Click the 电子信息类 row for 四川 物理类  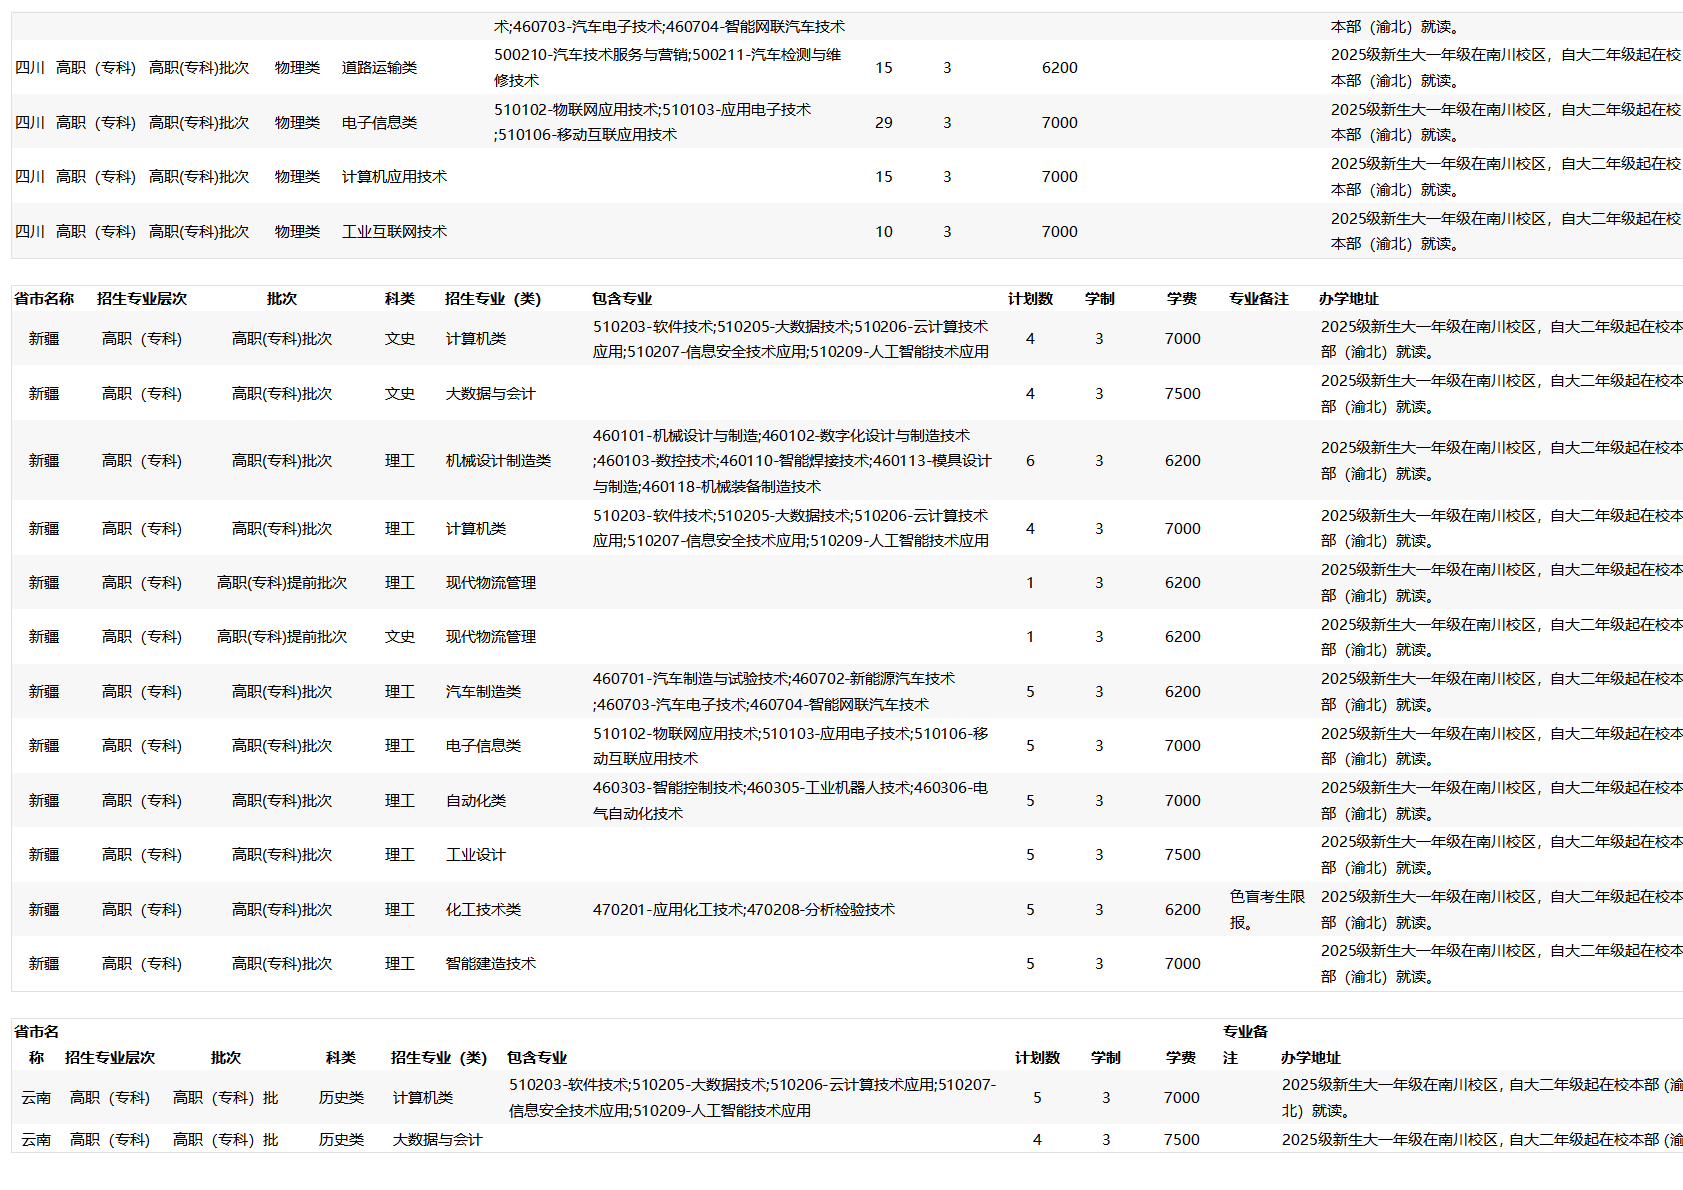[x=377, y=122]
